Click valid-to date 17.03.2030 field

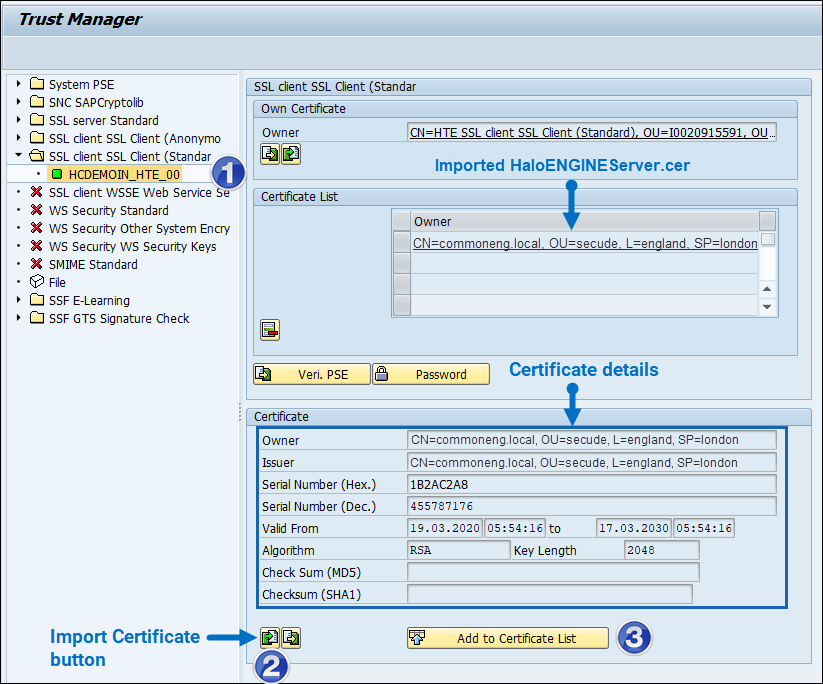coord(634,528)
